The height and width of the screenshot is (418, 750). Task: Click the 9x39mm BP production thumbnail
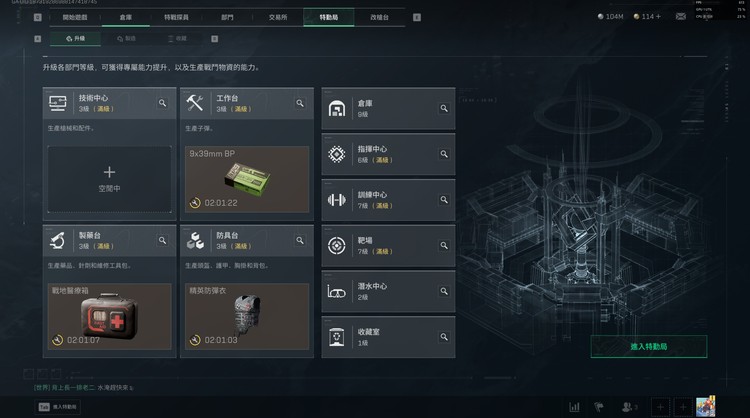pyautogui.click(x=247, y=179)
